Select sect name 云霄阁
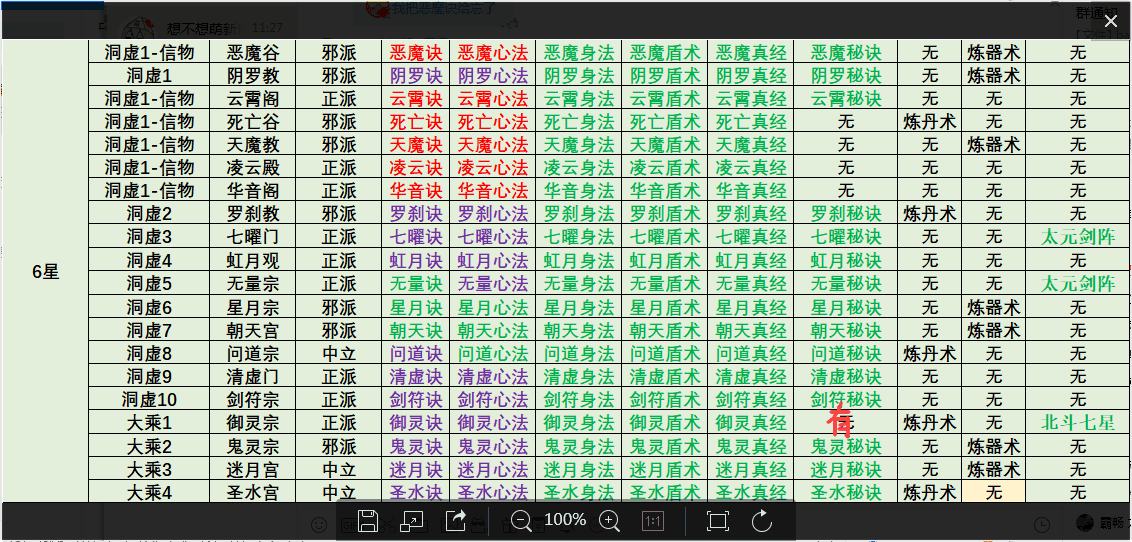 click(252, 98)
